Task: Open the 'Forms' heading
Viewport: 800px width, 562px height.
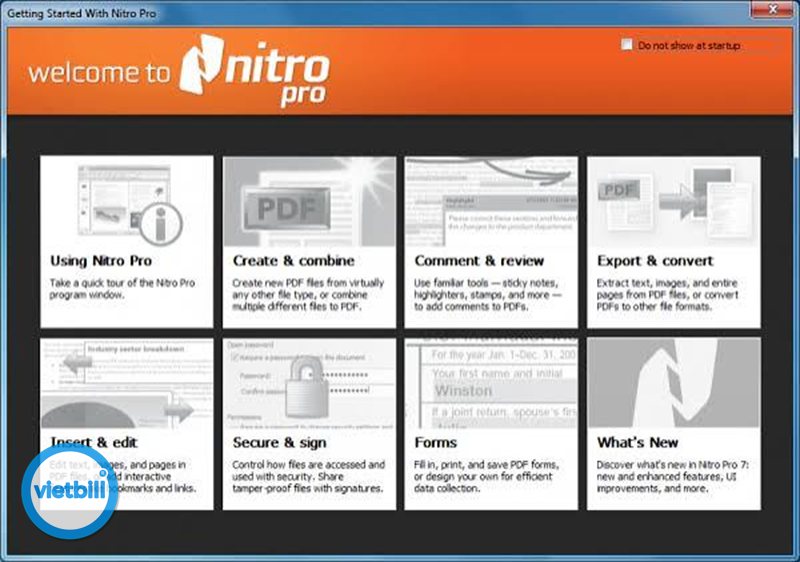Action: 435,442
